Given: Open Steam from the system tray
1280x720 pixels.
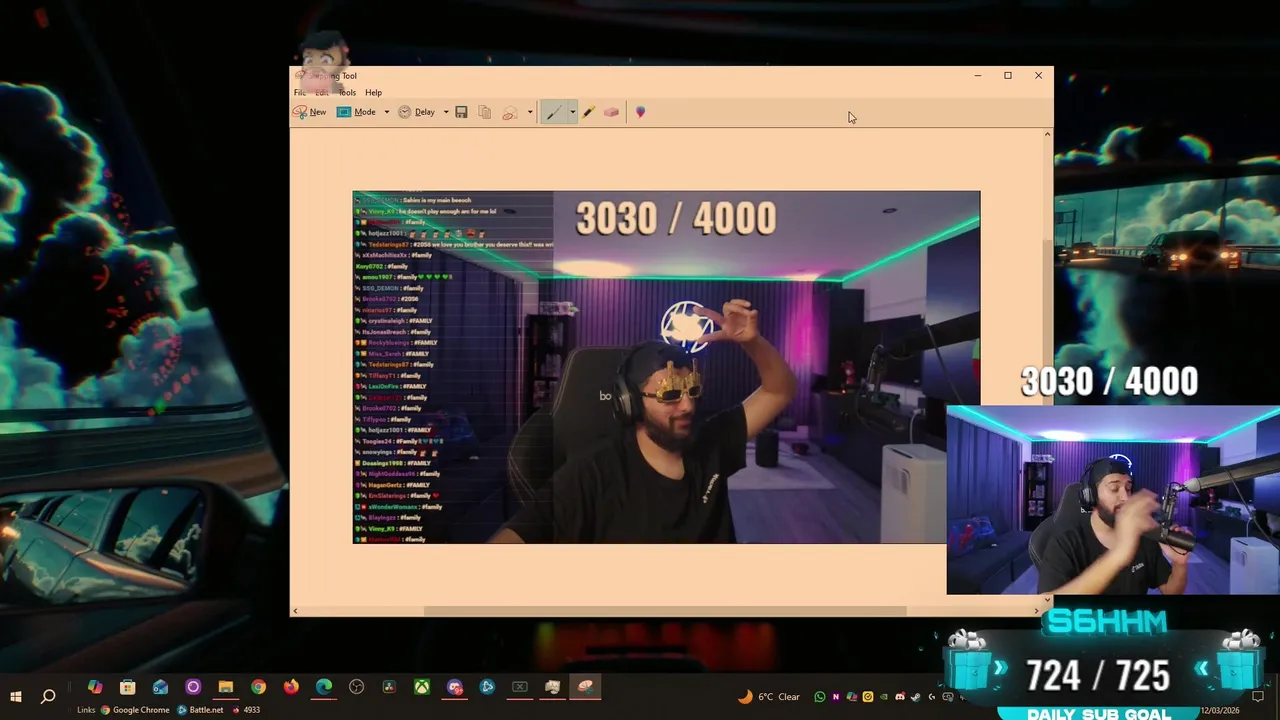Looking at the screenshot, I should 916,697.
